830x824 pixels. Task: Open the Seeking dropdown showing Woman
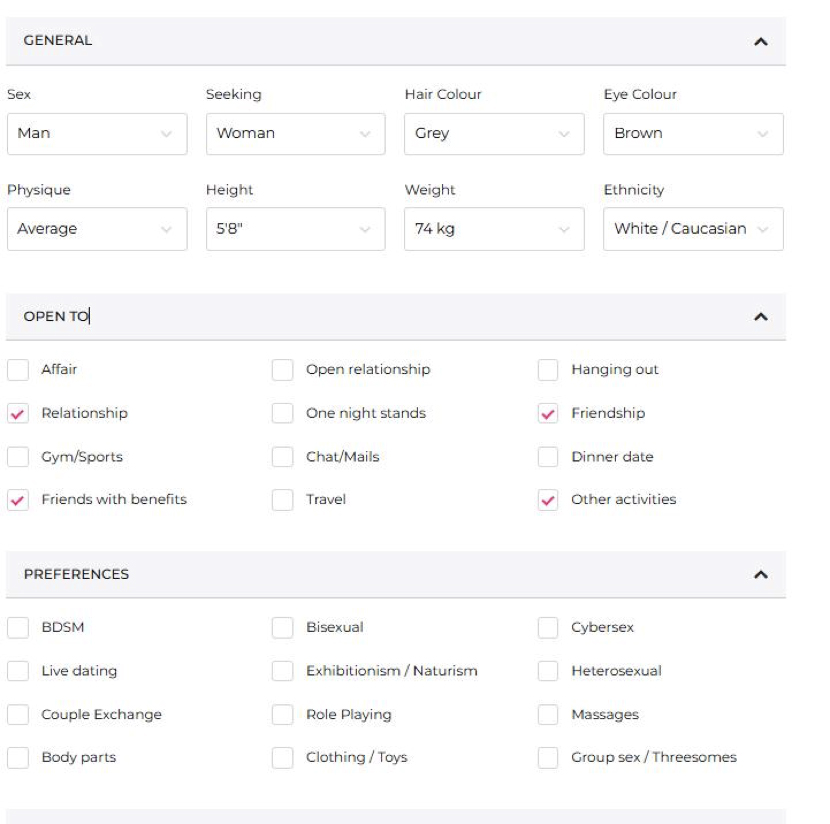[295, 134]
